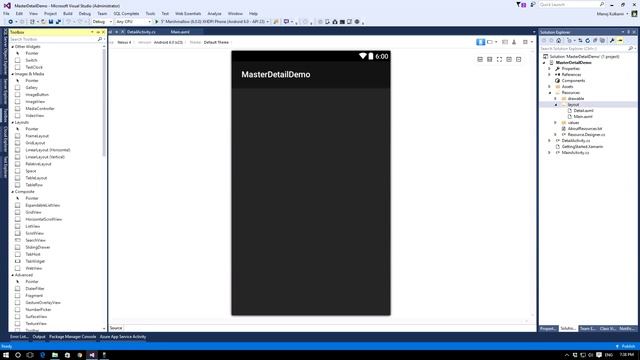640x360 pixels.
Task: Select Detail.axml file in Solution Explorer
Action: pyautogui.click(x=583, y=111)
